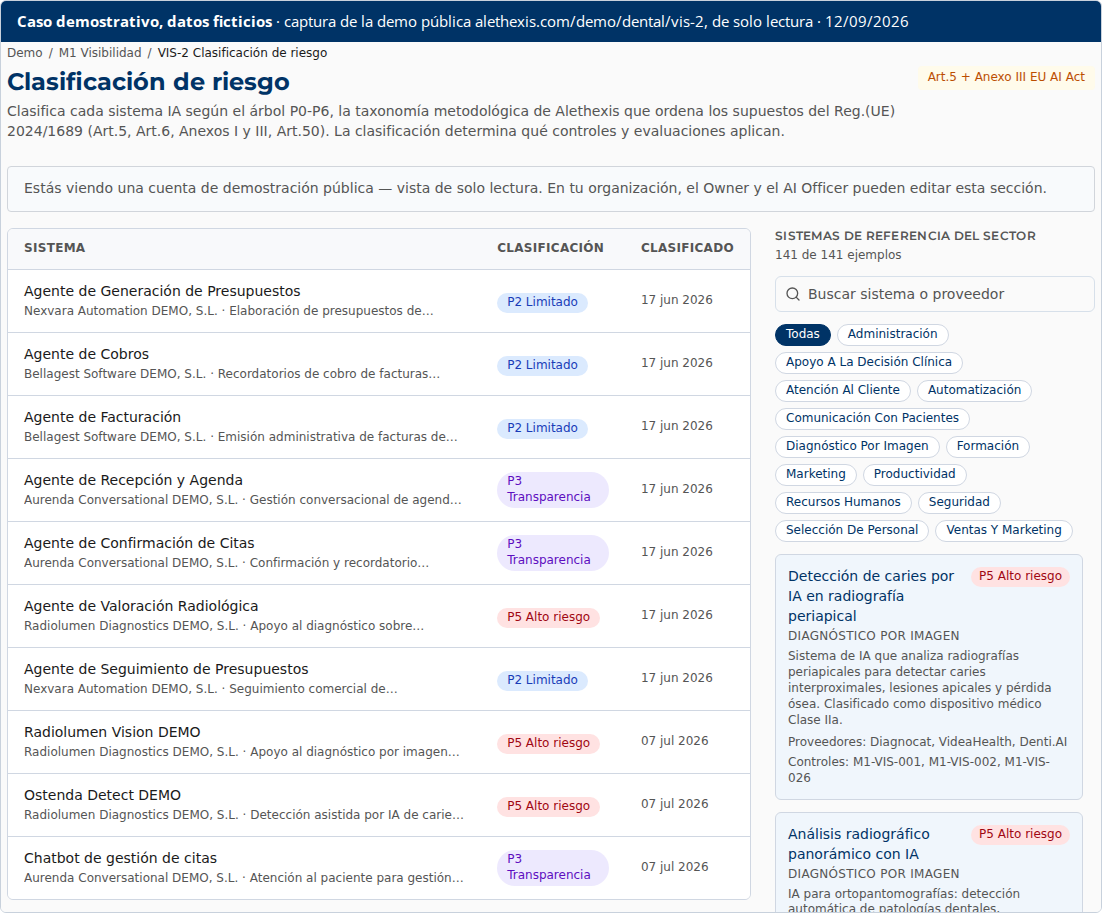The height and width of the screenshot is (913, 1102).
Task: Select Agente de Confirmación de Citas
Action: 379,553
